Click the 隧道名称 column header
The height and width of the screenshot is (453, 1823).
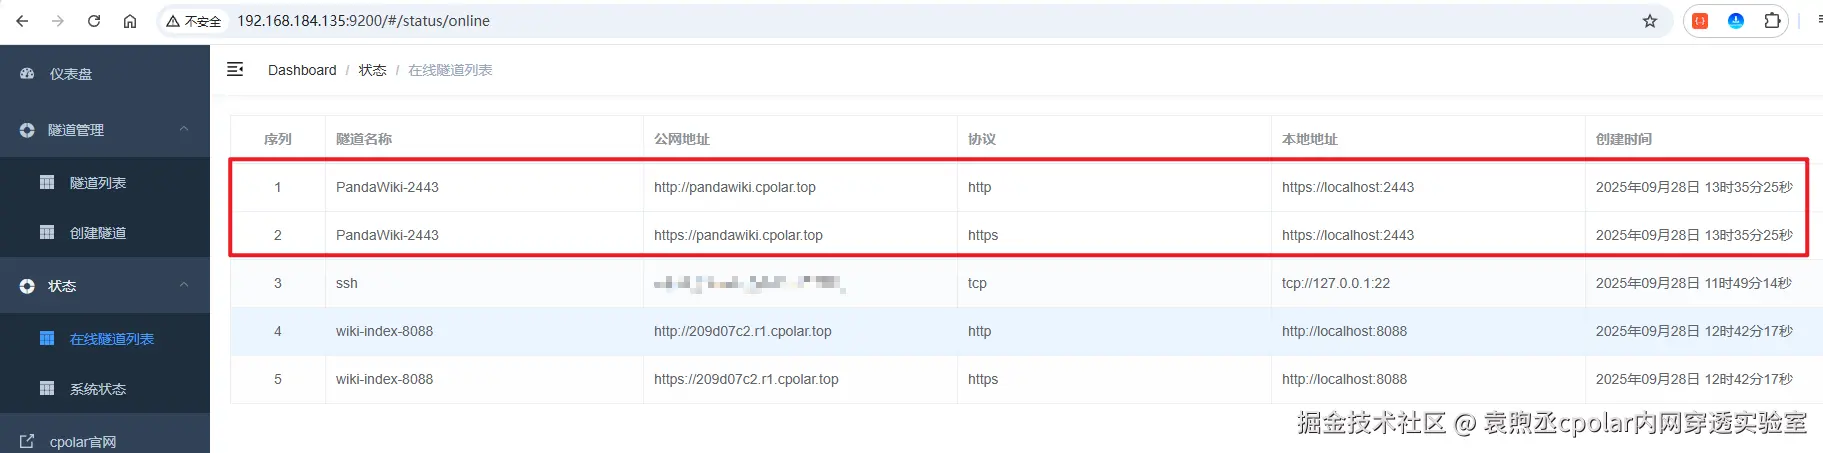(x=364, y=139)
